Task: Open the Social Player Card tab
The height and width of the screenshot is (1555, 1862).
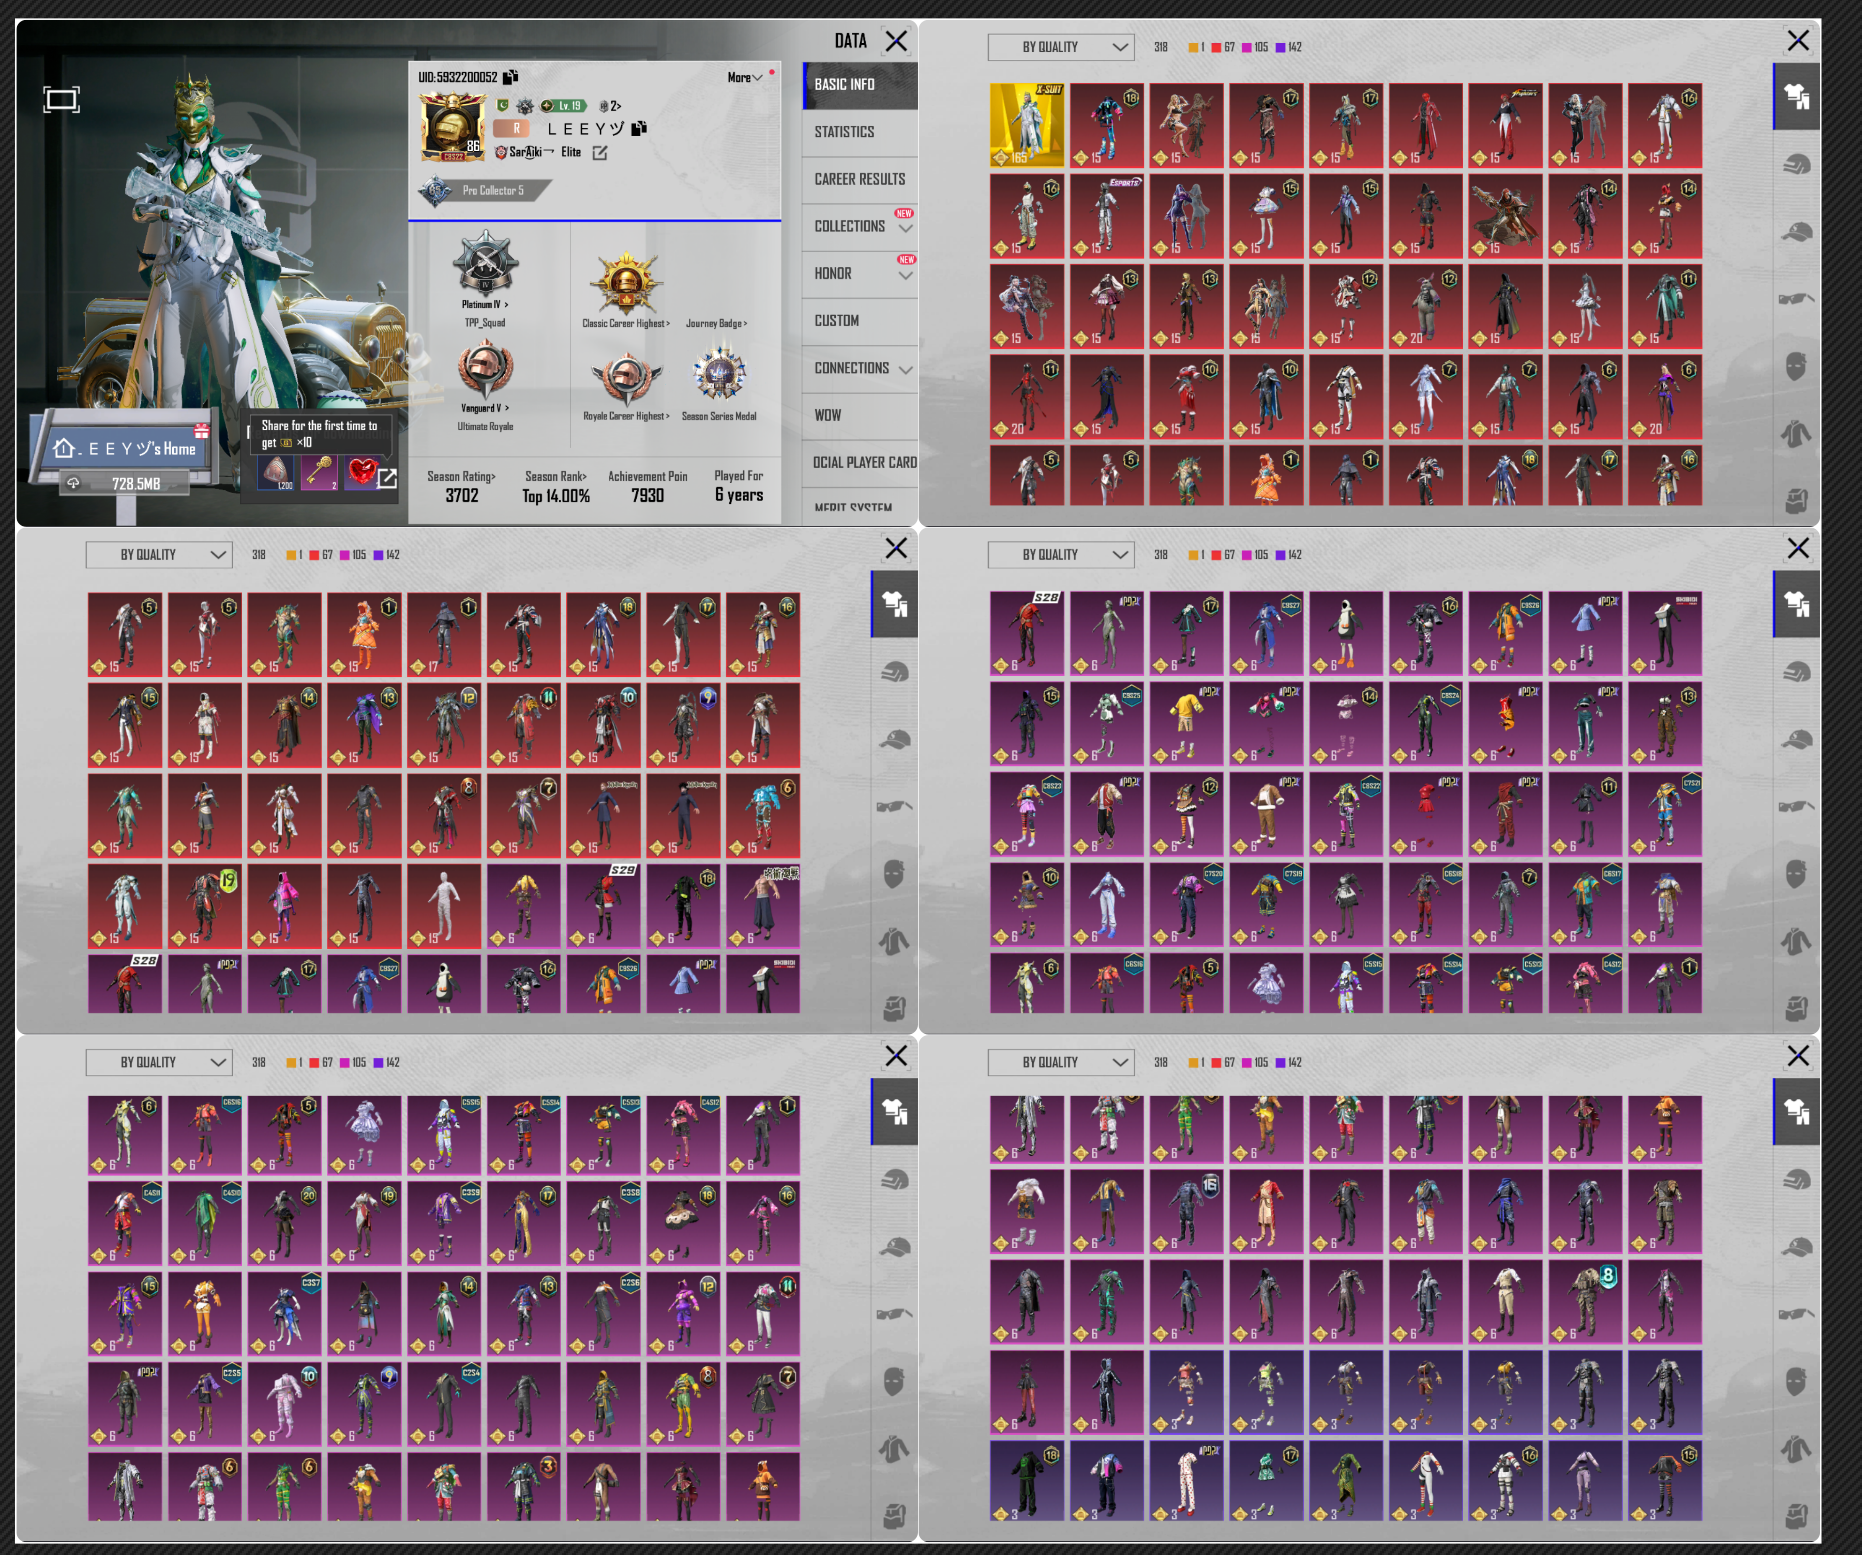Action: click(x=861, y=462)
